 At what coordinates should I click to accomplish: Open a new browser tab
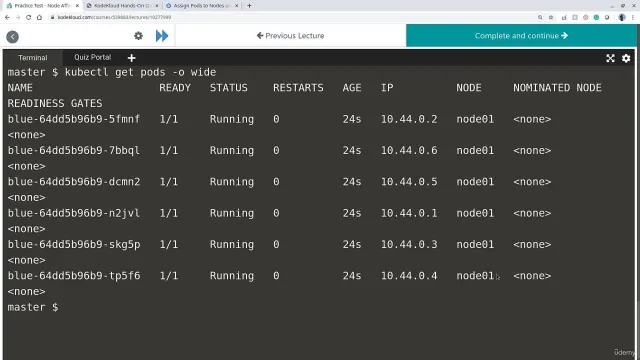(x=249, y=6)
